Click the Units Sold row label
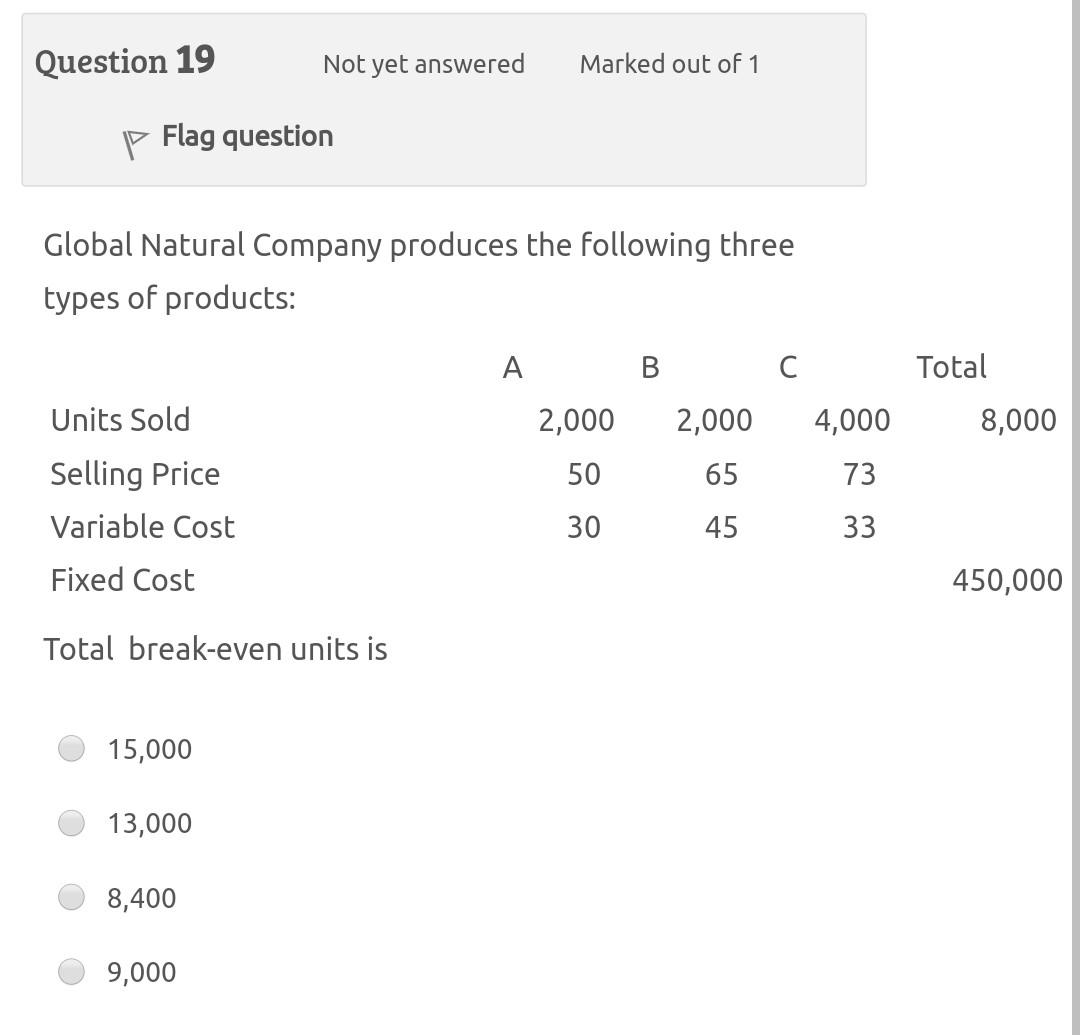This screenshot has width=1080, height=1035. (121, 420)
